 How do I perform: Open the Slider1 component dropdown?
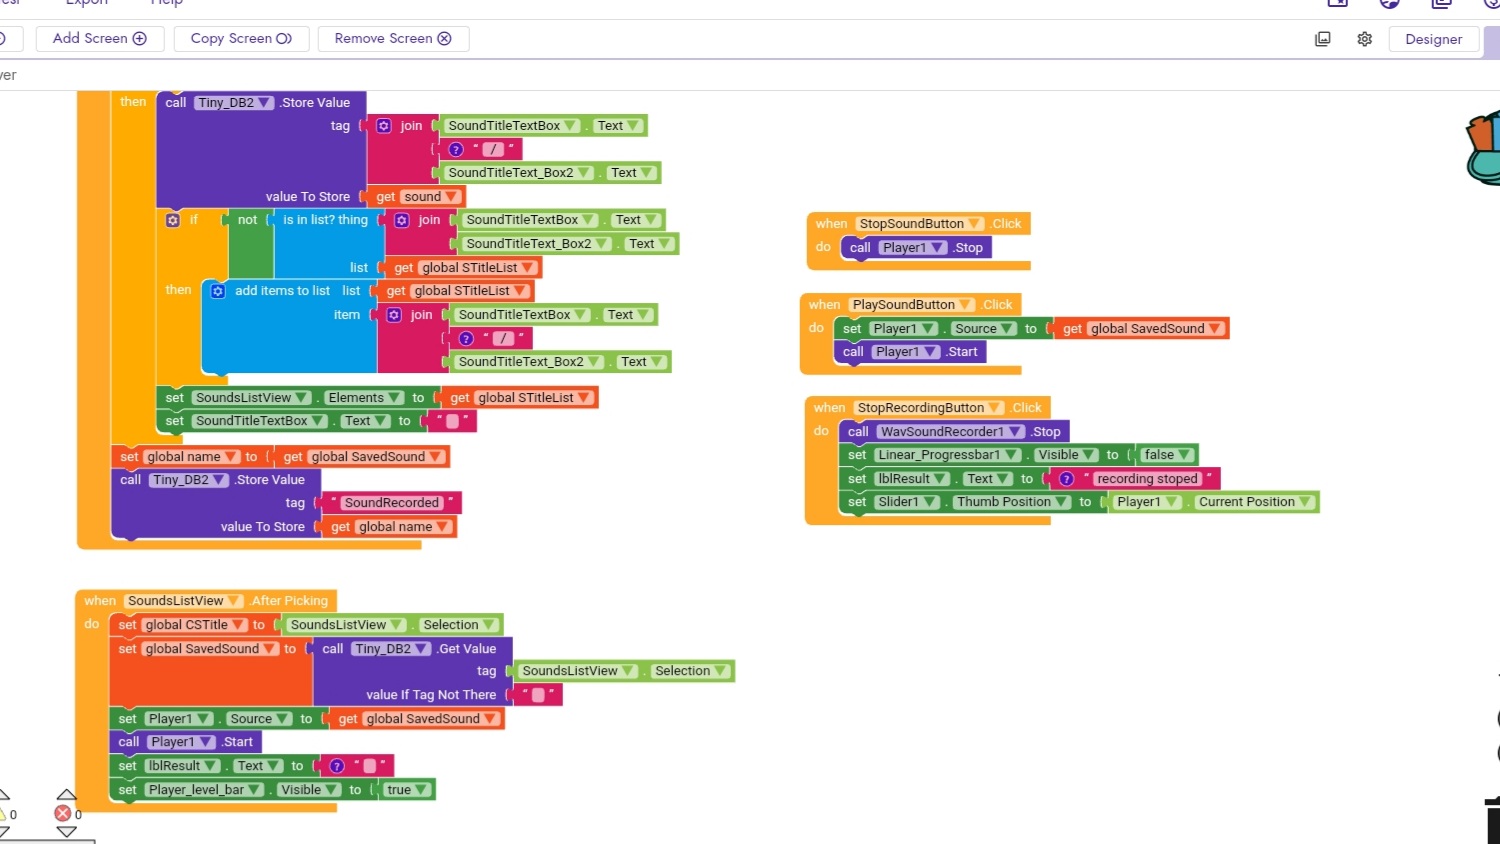click(x=931, y=502)
